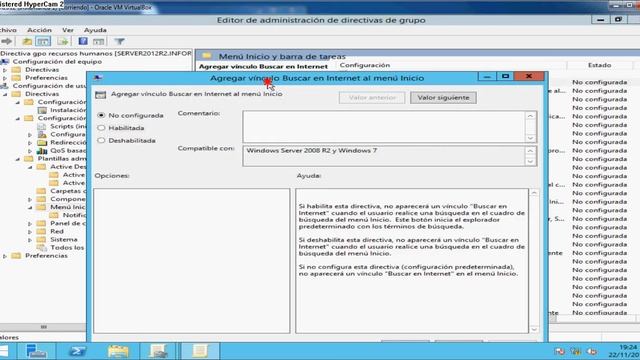This screenshot has height=360, width=640.
Task: Click the QoS basada tree icon
Action: [x=42, y=151]
